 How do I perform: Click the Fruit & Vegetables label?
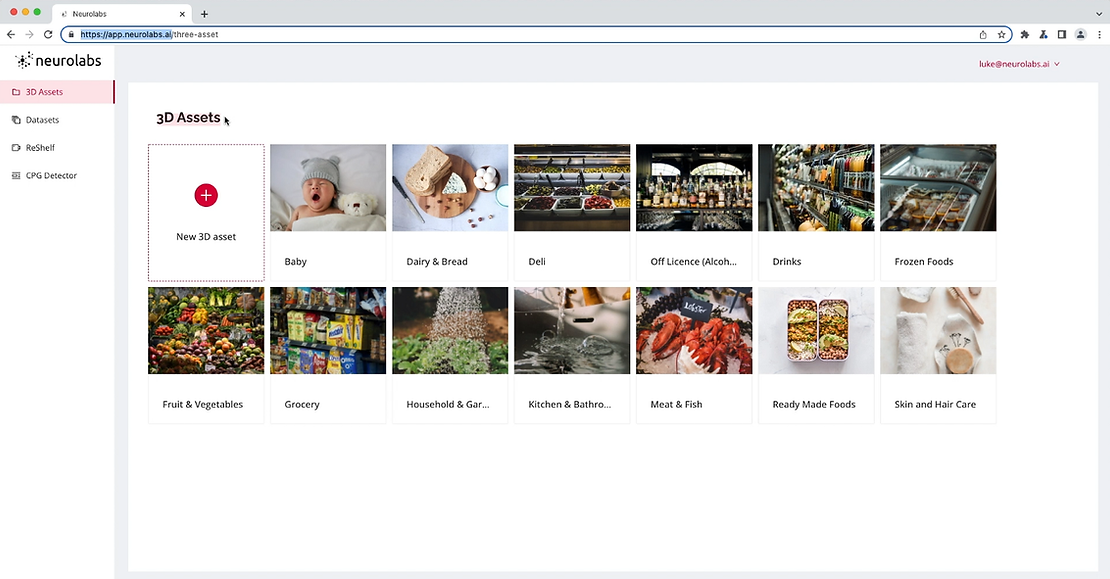coord(202,404)
